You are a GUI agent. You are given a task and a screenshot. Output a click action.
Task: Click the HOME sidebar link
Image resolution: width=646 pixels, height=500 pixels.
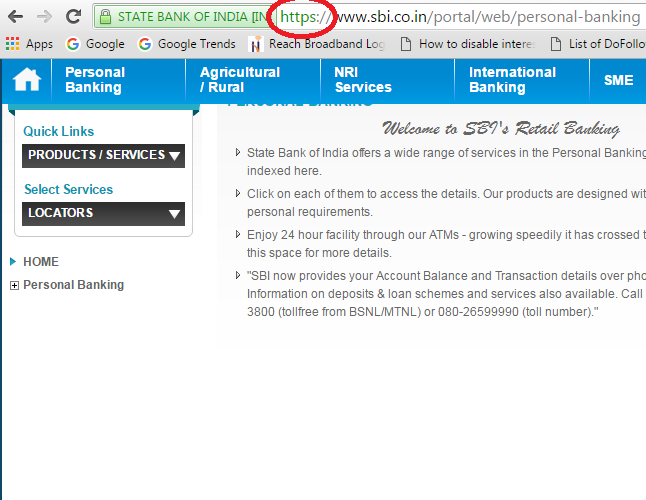click(x=41, y=262)
